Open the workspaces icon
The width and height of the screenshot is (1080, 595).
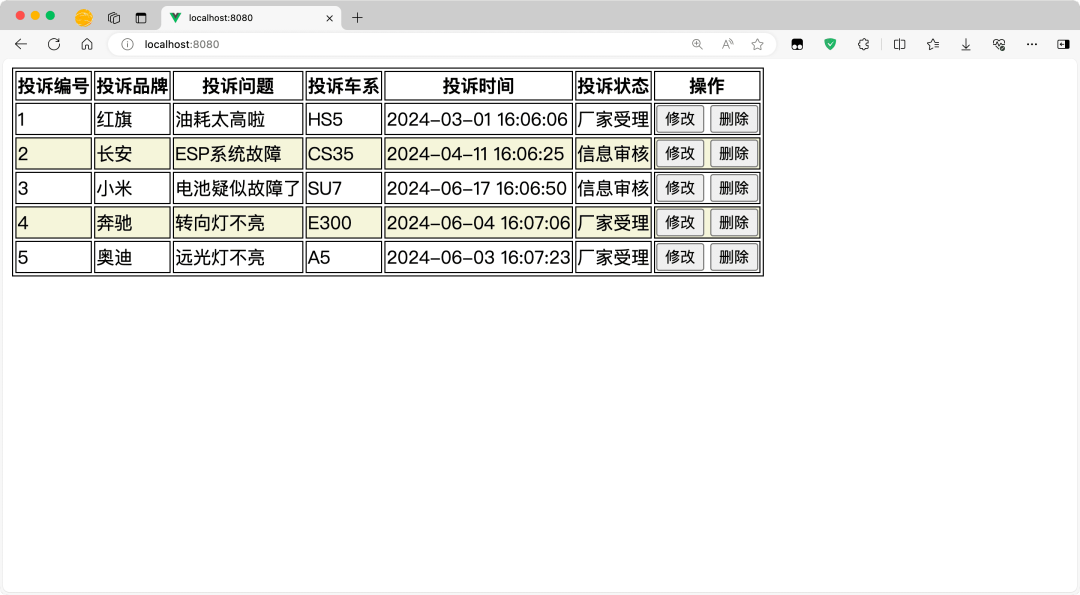(114, 18)
